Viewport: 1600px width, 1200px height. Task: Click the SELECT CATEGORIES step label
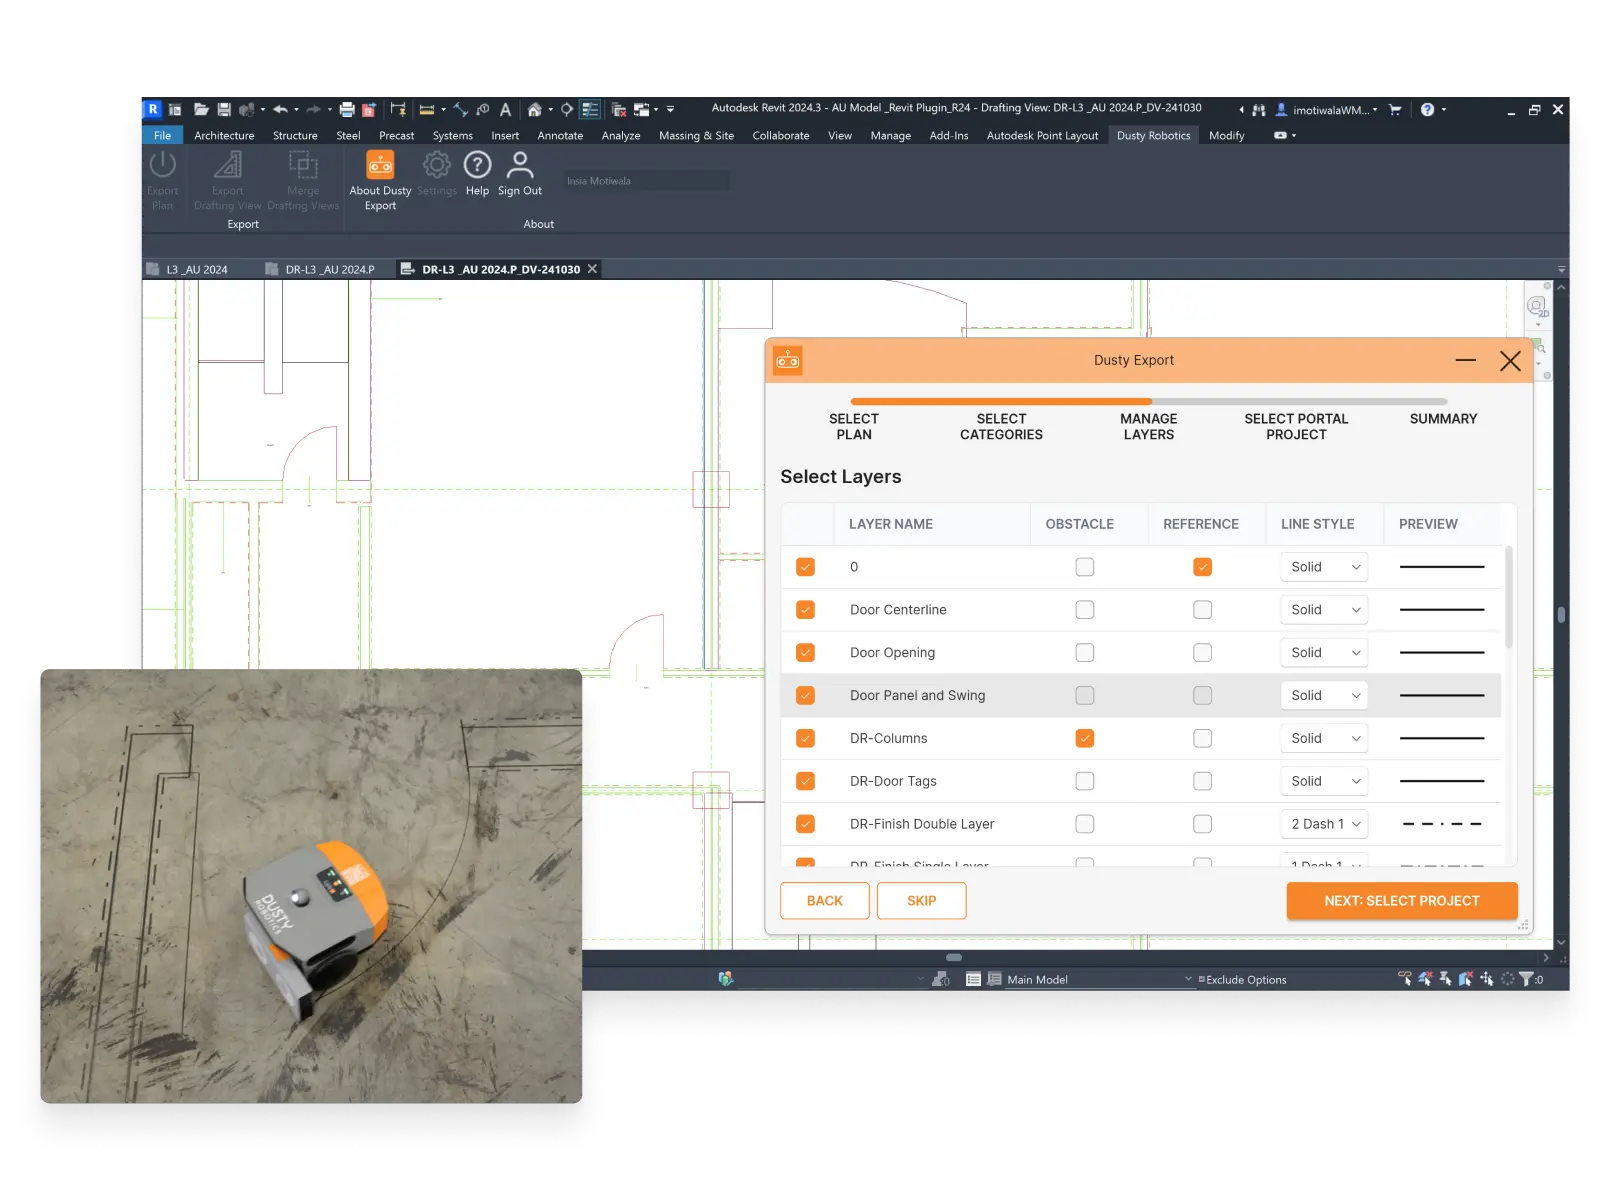tap(1001, 427)
